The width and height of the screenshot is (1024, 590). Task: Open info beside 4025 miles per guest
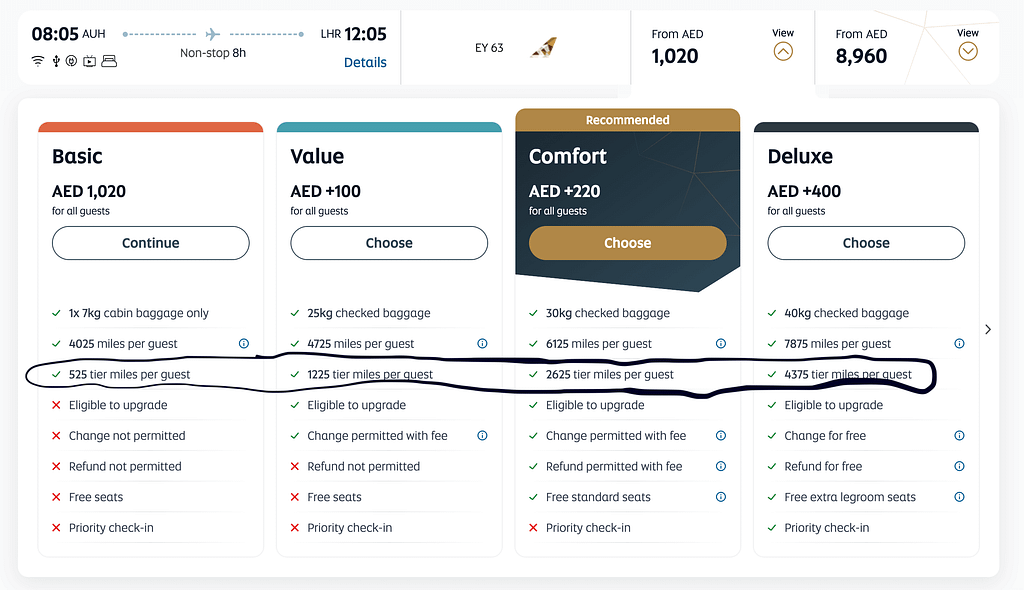point(243,343)
